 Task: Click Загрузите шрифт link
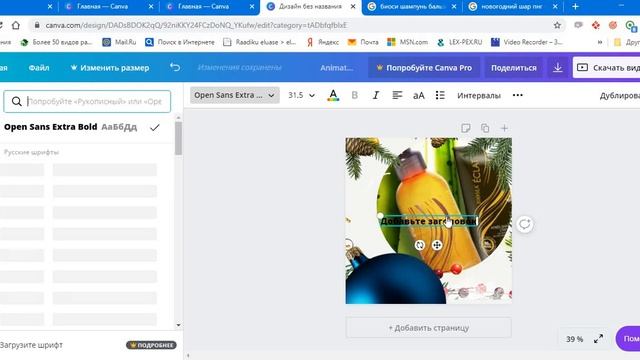pyautogui.click(x=31, y=345)
